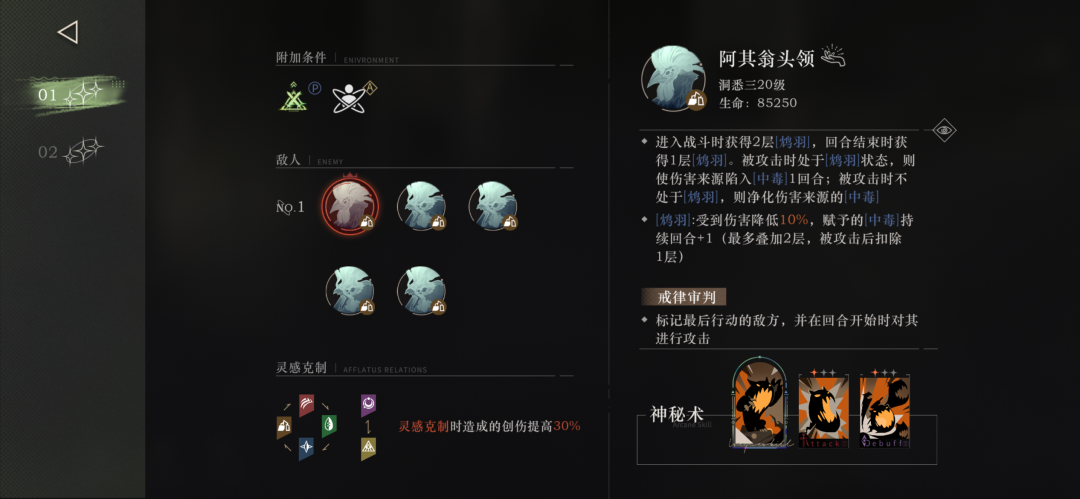
Task: Select the red-highlighted boss enemy portrait
Action: pos(350,204)
